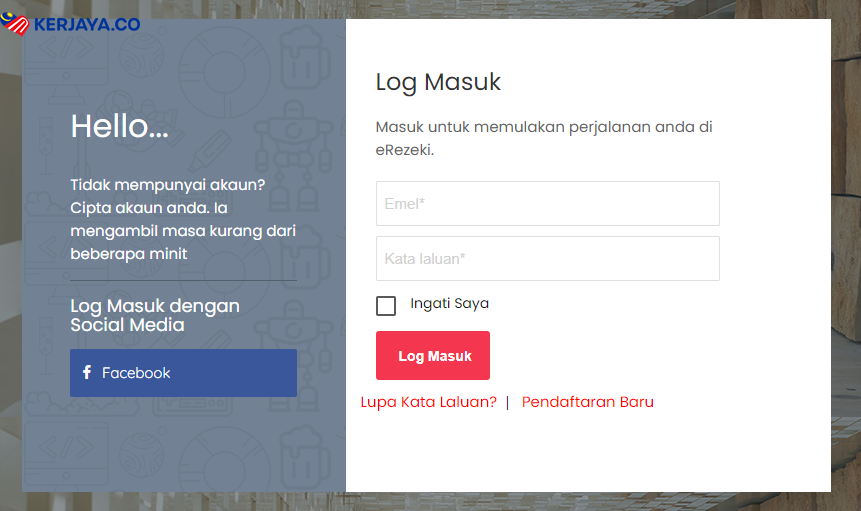This screenshot has height=511, width=861.
Task: Click the Tidak mempunyai akaun? paragraph
Action: click(183, 219)
